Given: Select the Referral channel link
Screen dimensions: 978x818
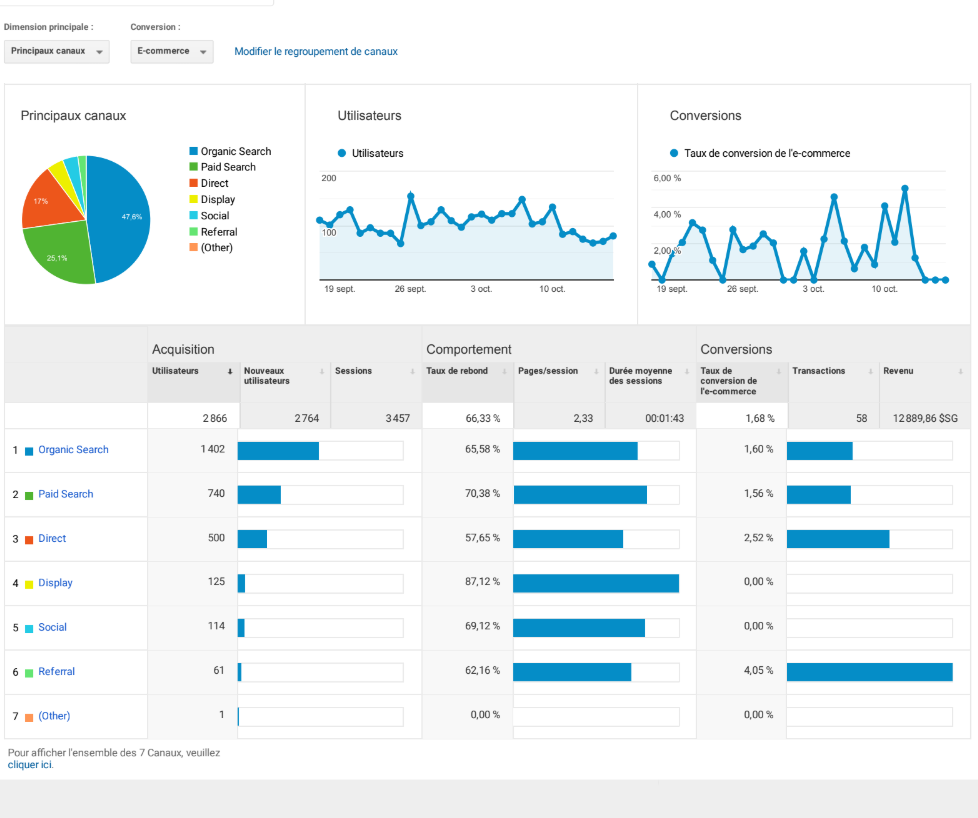Looking at the screenshot, I should click(57, 672).
